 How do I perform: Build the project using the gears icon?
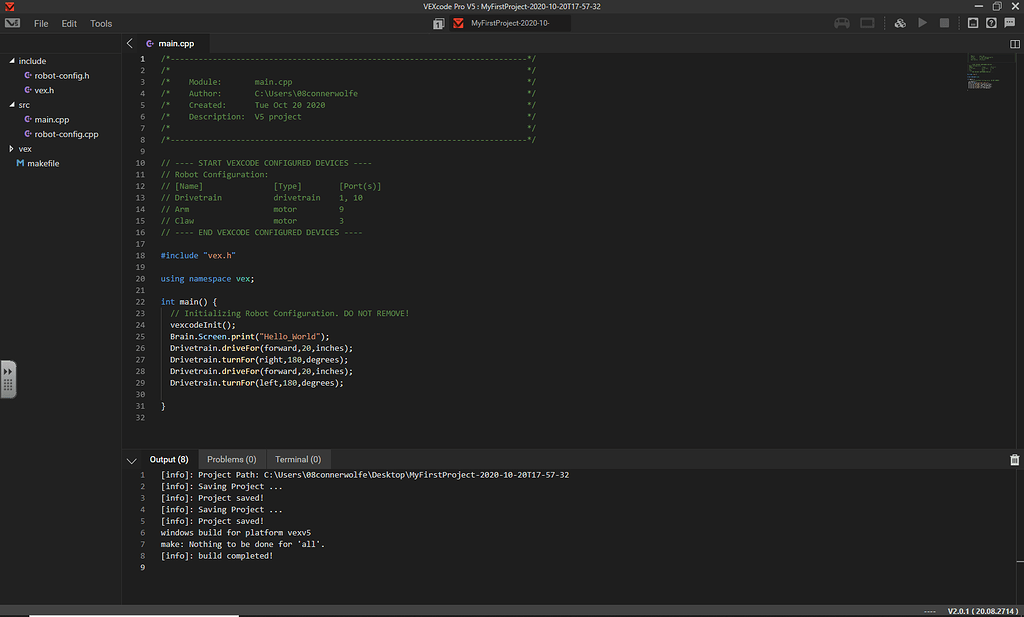[x=899, y=22]
